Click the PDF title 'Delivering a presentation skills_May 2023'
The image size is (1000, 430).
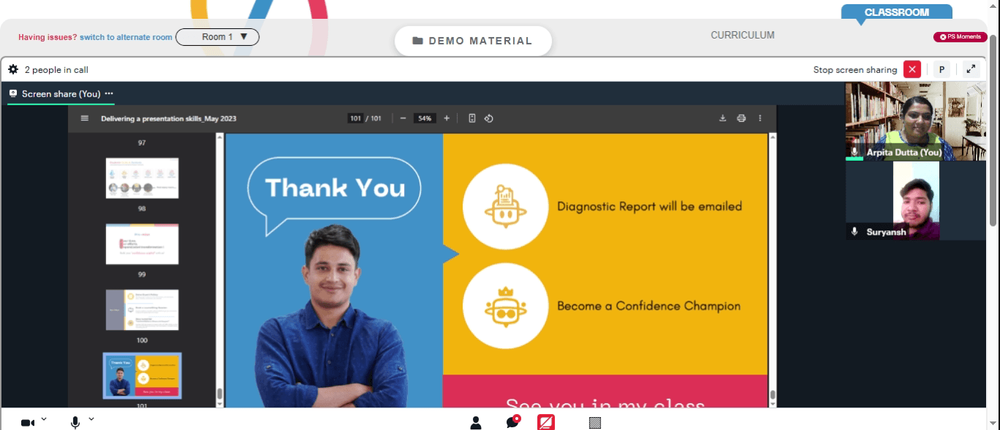coord(168,118)
